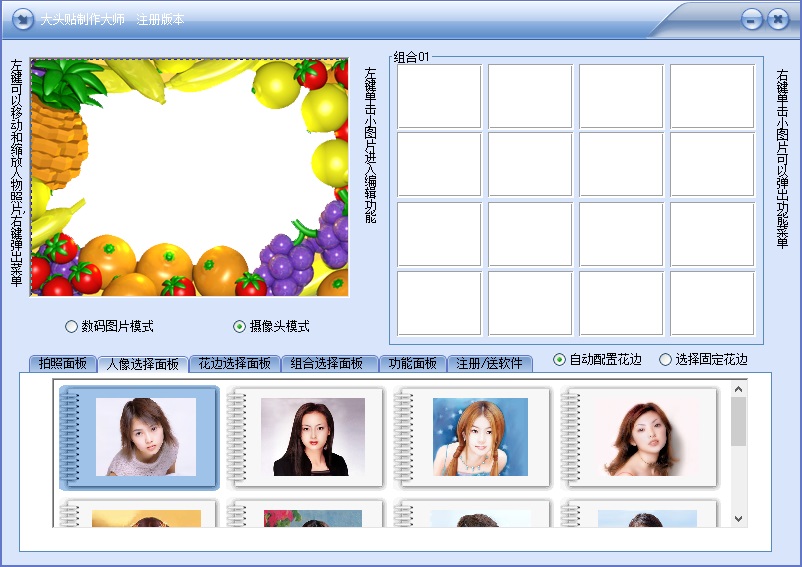
Task: Open the 注册/送软件 tab
Action: click(x=490, y=364)
